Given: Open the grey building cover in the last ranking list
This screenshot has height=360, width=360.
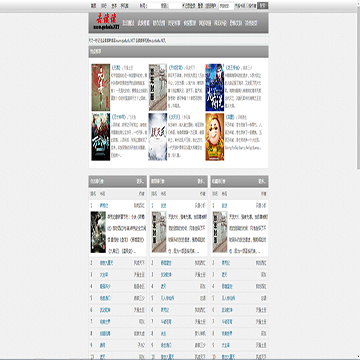Looking at the screenshot, I should 220,232.
